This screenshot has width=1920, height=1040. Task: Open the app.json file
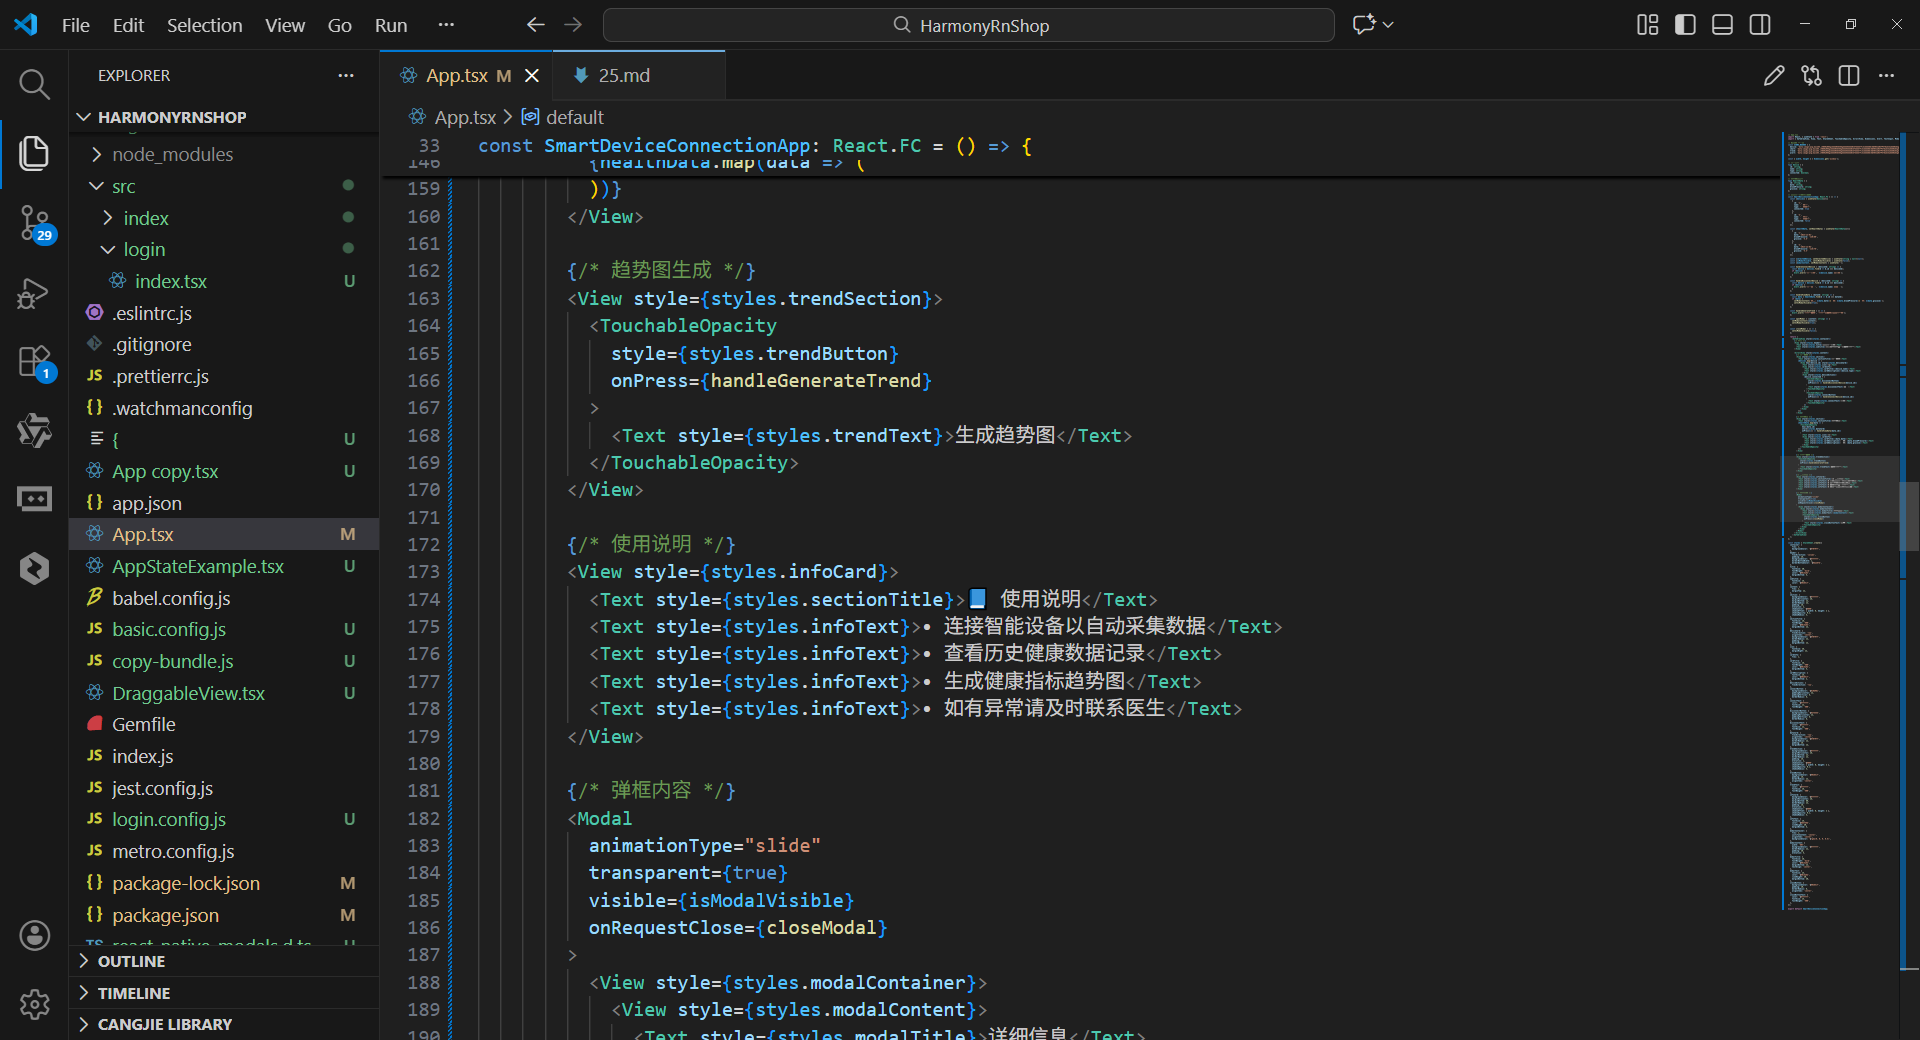coord(224,503)
